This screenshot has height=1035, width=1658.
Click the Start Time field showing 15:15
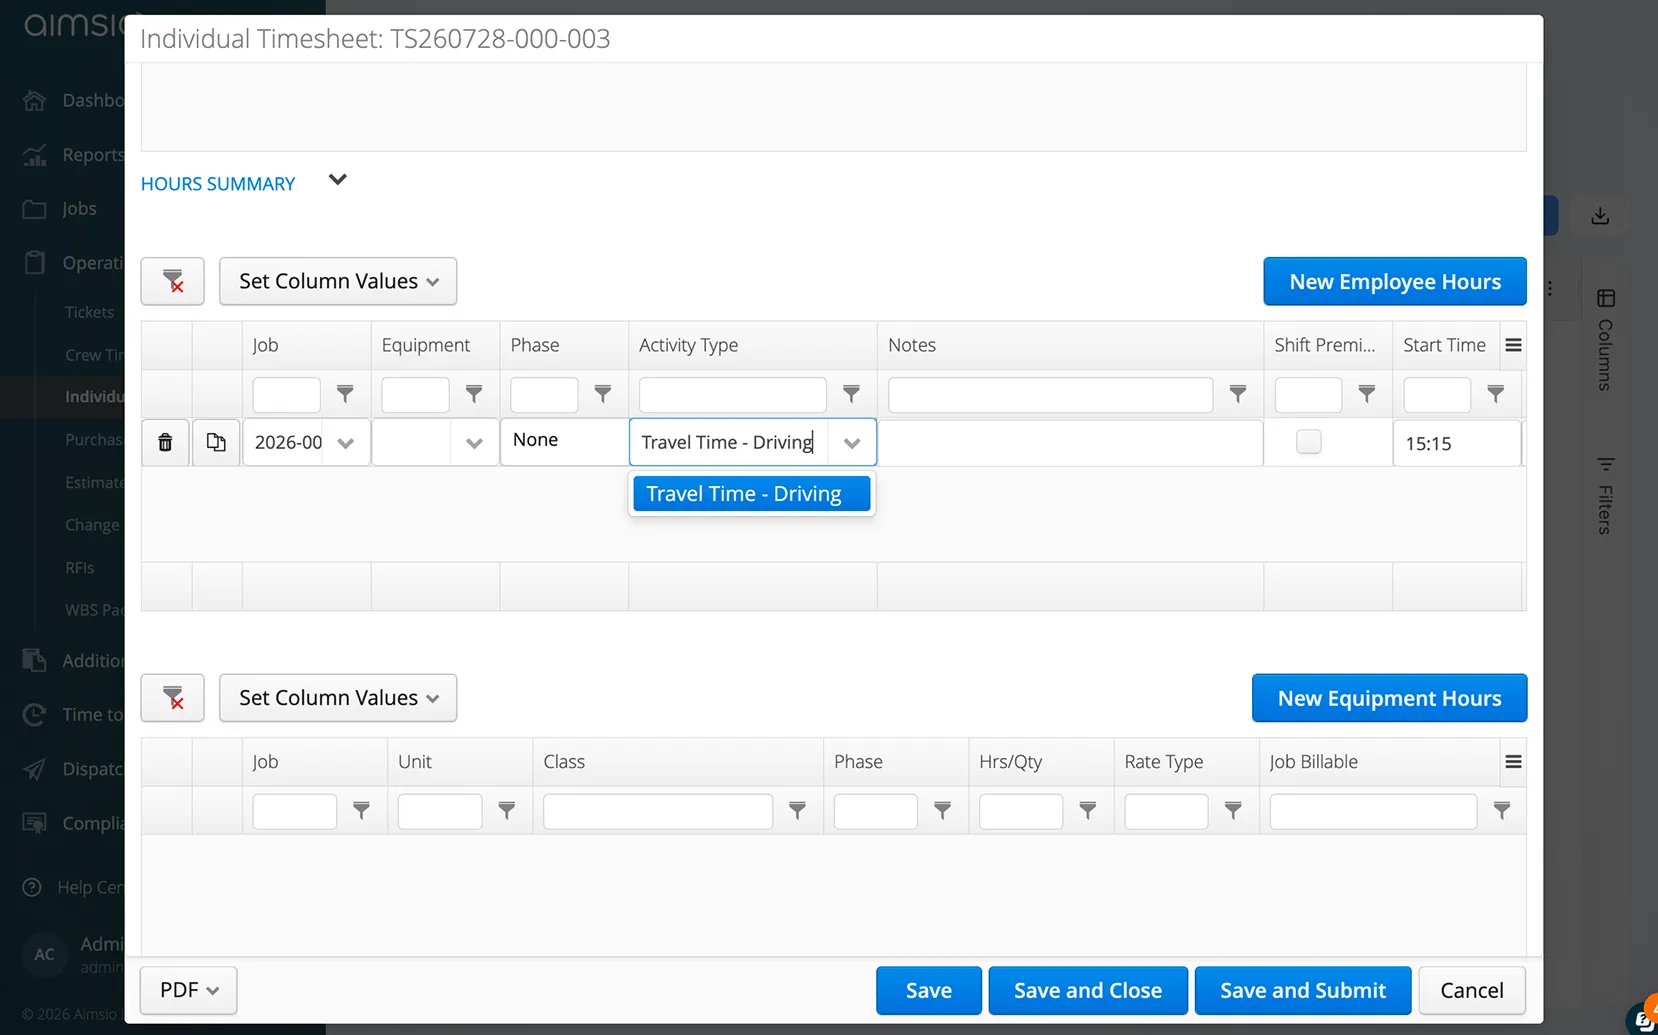1457,443
